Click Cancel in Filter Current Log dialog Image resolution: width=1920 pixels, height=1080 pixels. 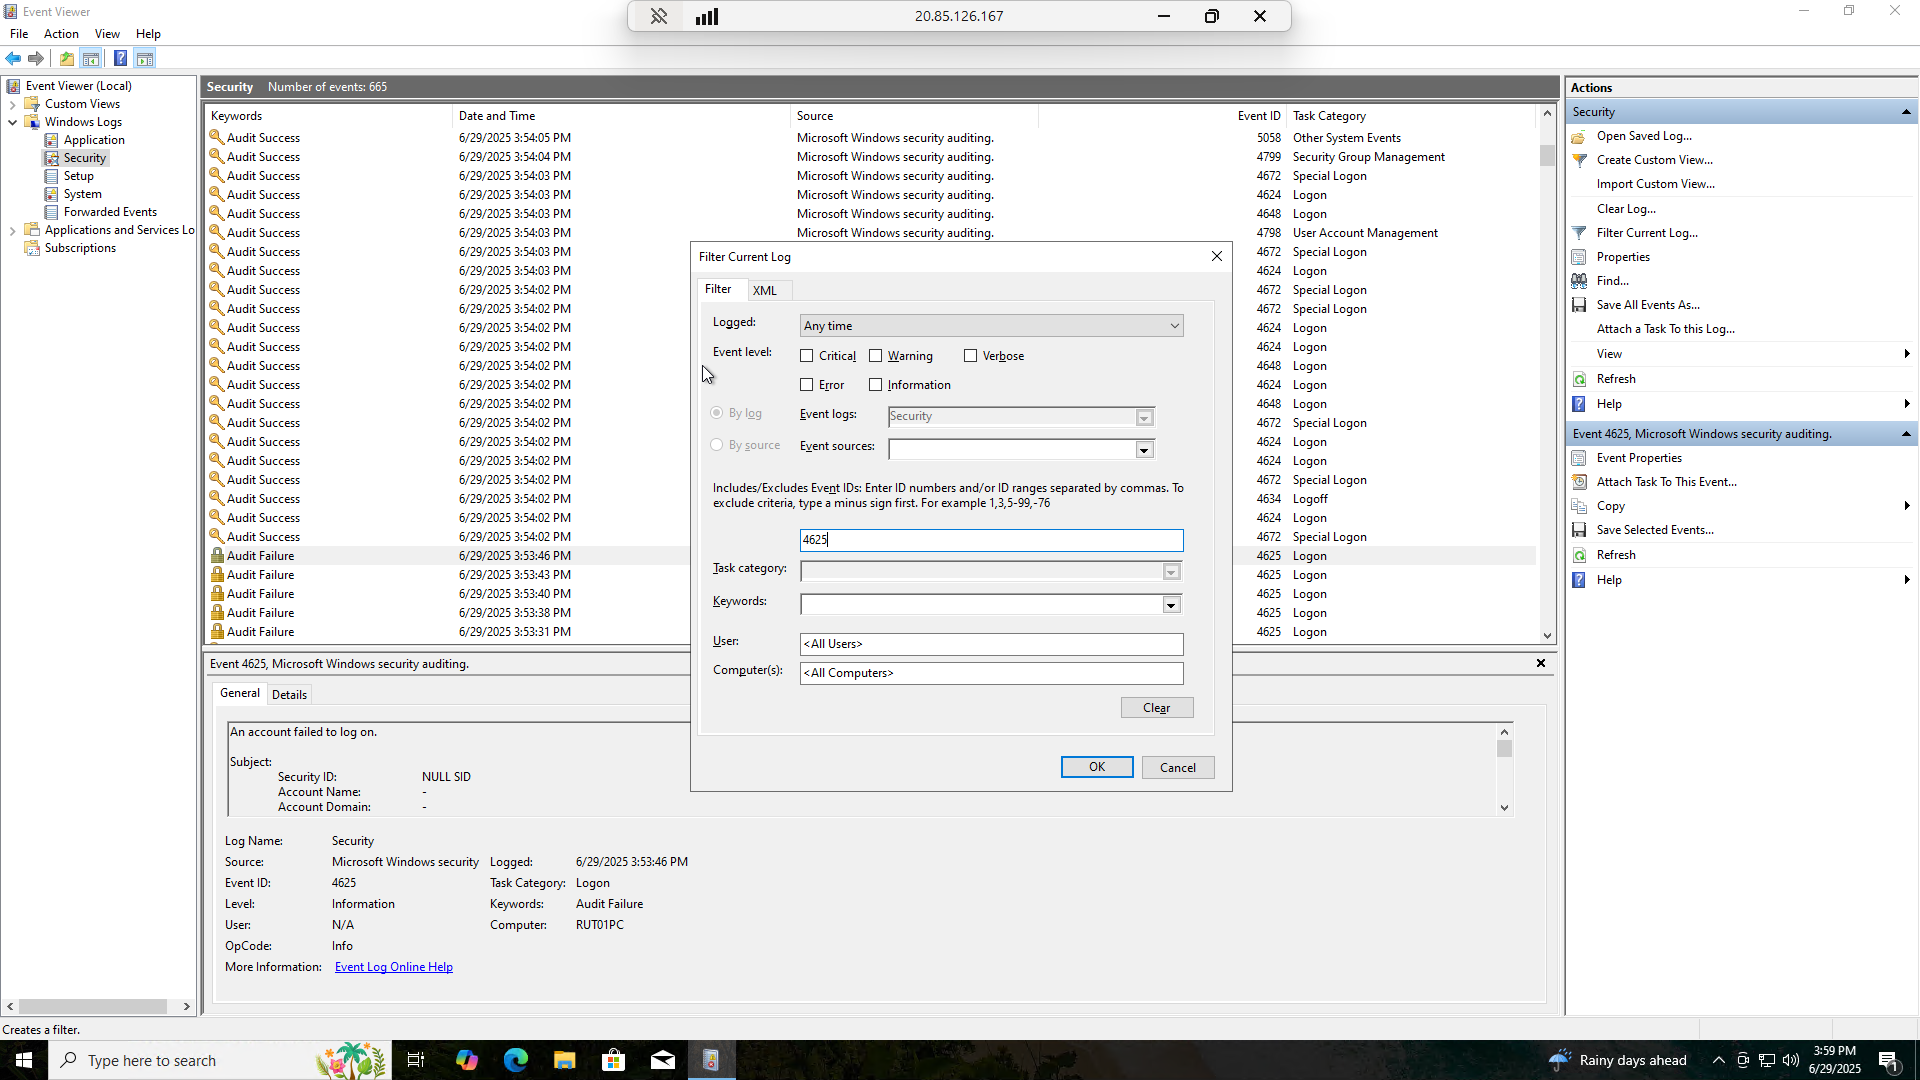tap(1178, 767)
